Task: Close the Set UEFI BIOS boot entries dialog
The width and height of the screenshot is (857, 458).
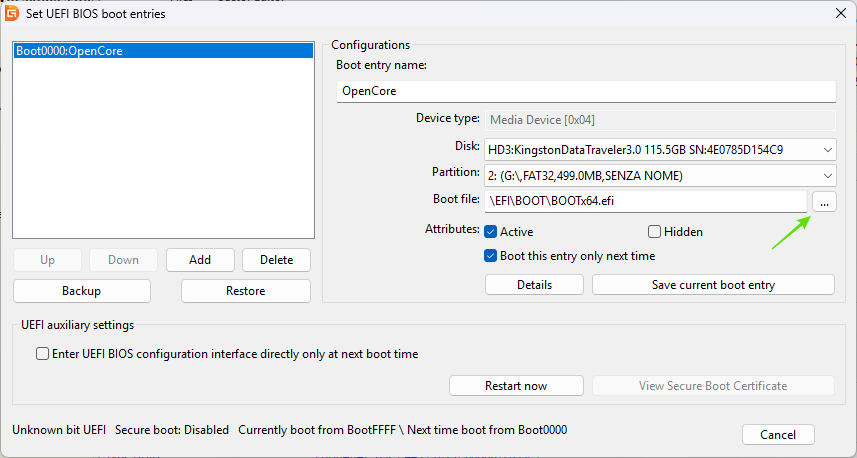Action: [x=841, y=14]
